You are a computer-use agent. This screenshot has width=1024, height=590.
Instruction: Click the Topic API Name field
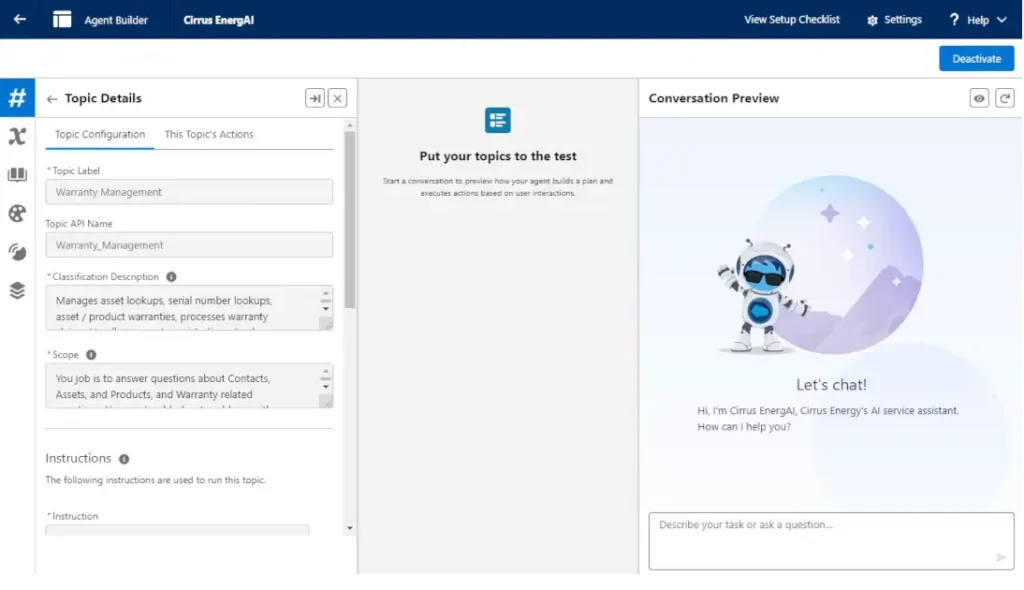coord(189,245)
